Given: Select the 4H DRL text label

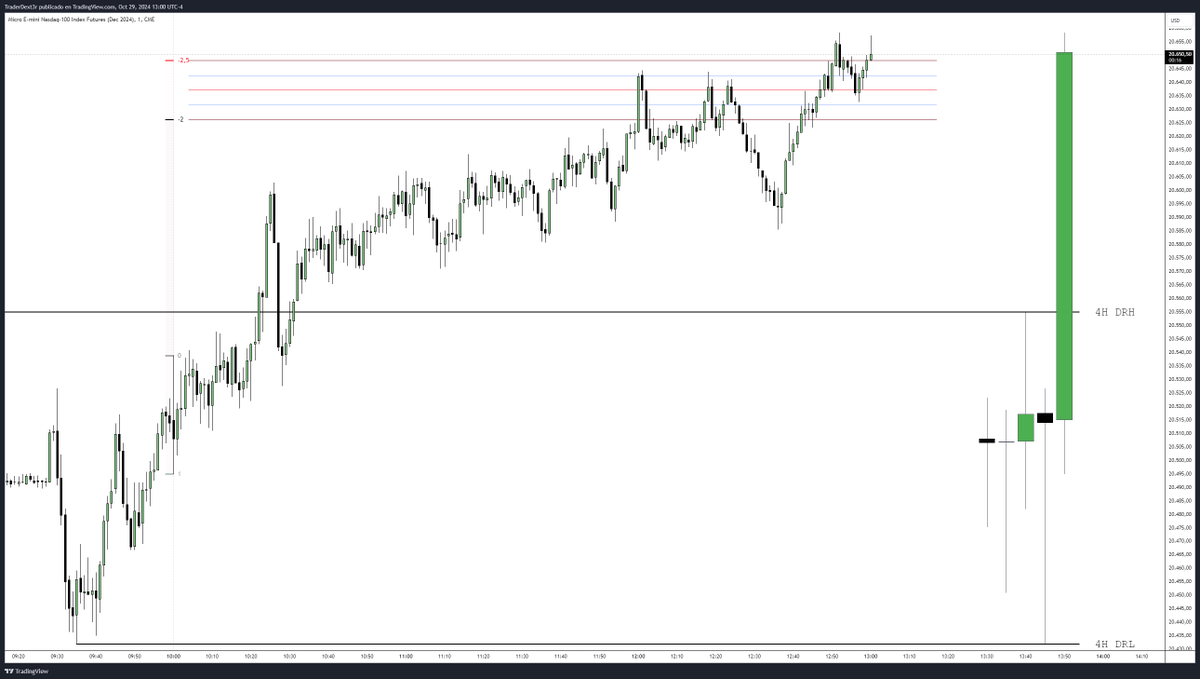Looking at the screenshot, I should (x=1115, y=644).
